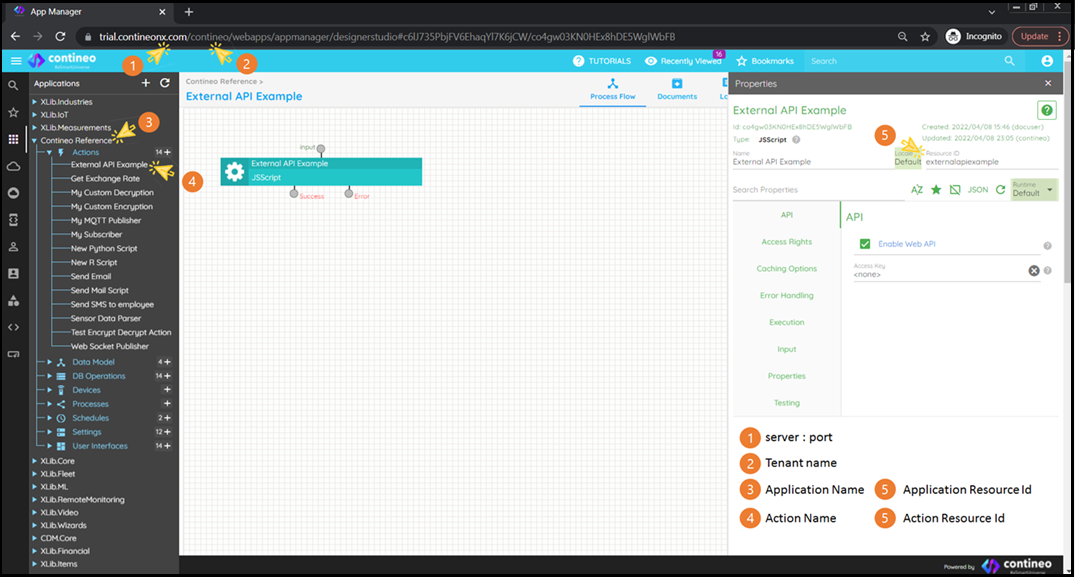Open the hamburger menu beside the Contineo logo
Image resolution: width=1075 pixels, height=577 pixels.
pyautogui.click(x=16, y=61)
